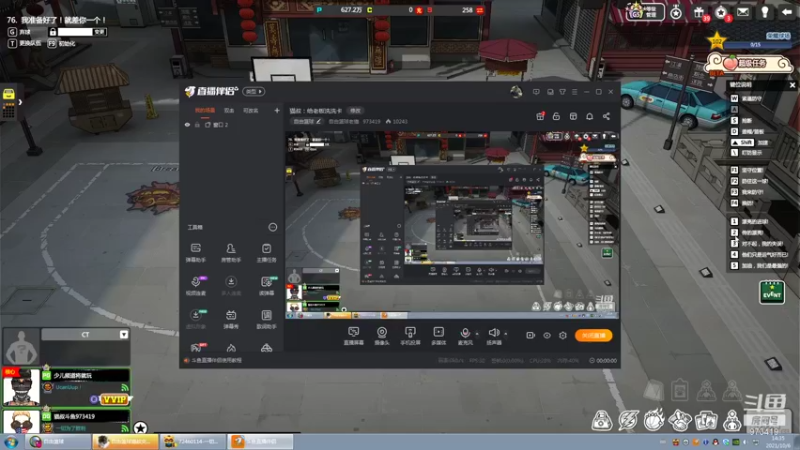
Task: Click the unlock padlock icon in room info bar
Action: 556,116
